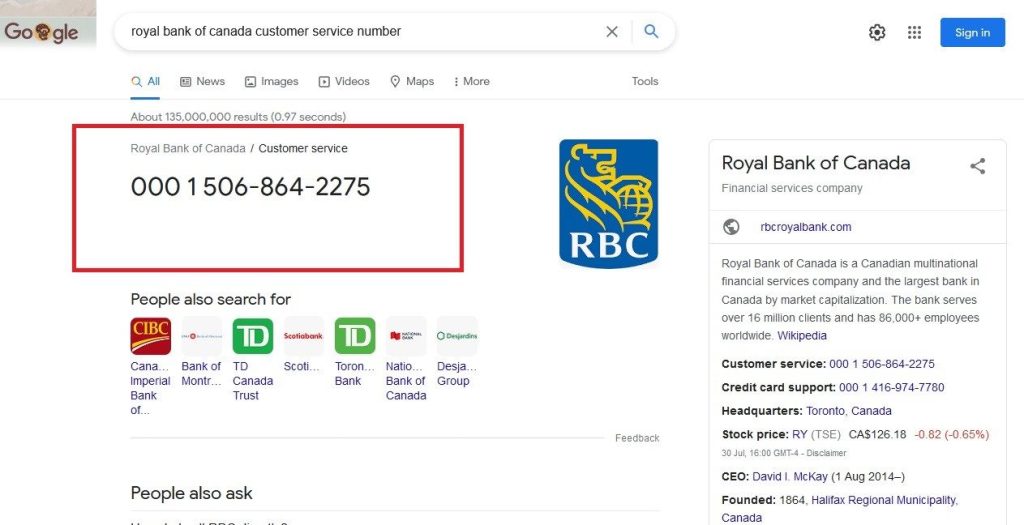This screenshot has height=525, width=1024.
Task: Click the Royal Bank of Canada breadcrumb
Action: [x=188, y=148]
